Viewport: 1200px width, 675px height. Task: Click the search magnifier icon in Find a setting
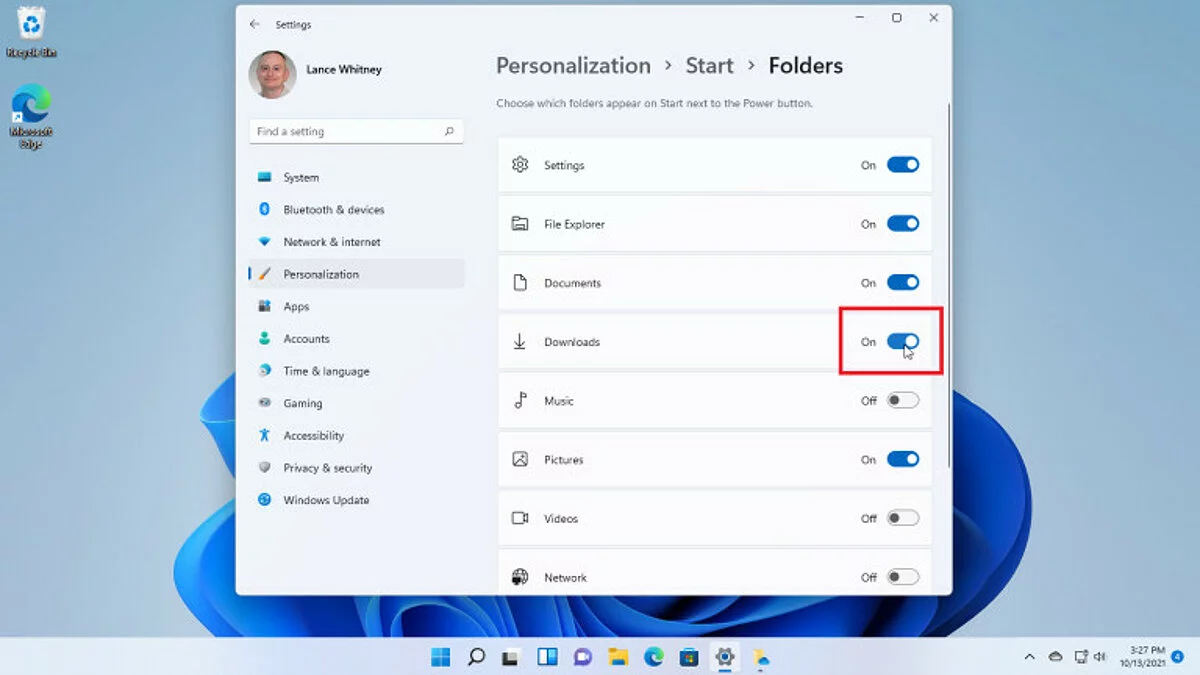click(x=449, y=131)
